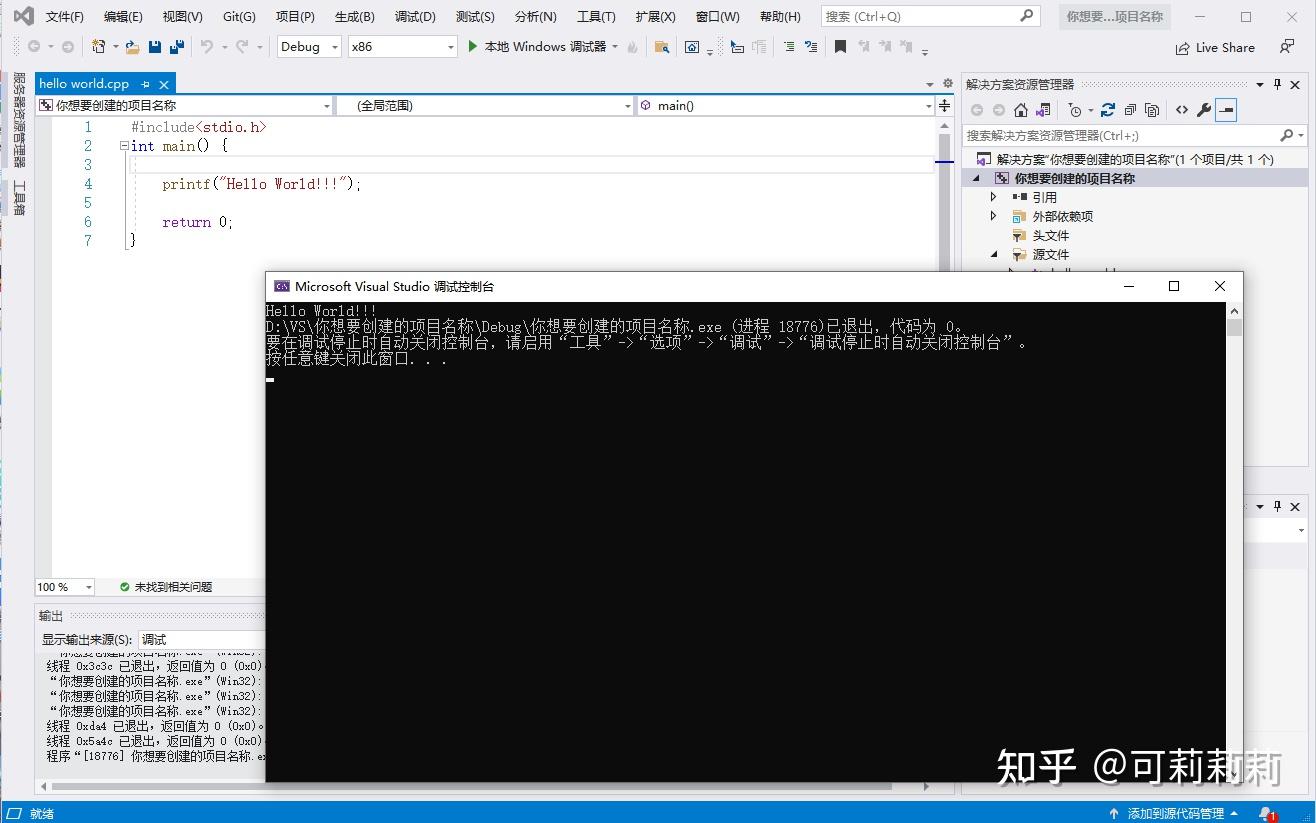Pin the hello world.cpp tab
The image size is (1316, 823).
[x=145, y=84]
